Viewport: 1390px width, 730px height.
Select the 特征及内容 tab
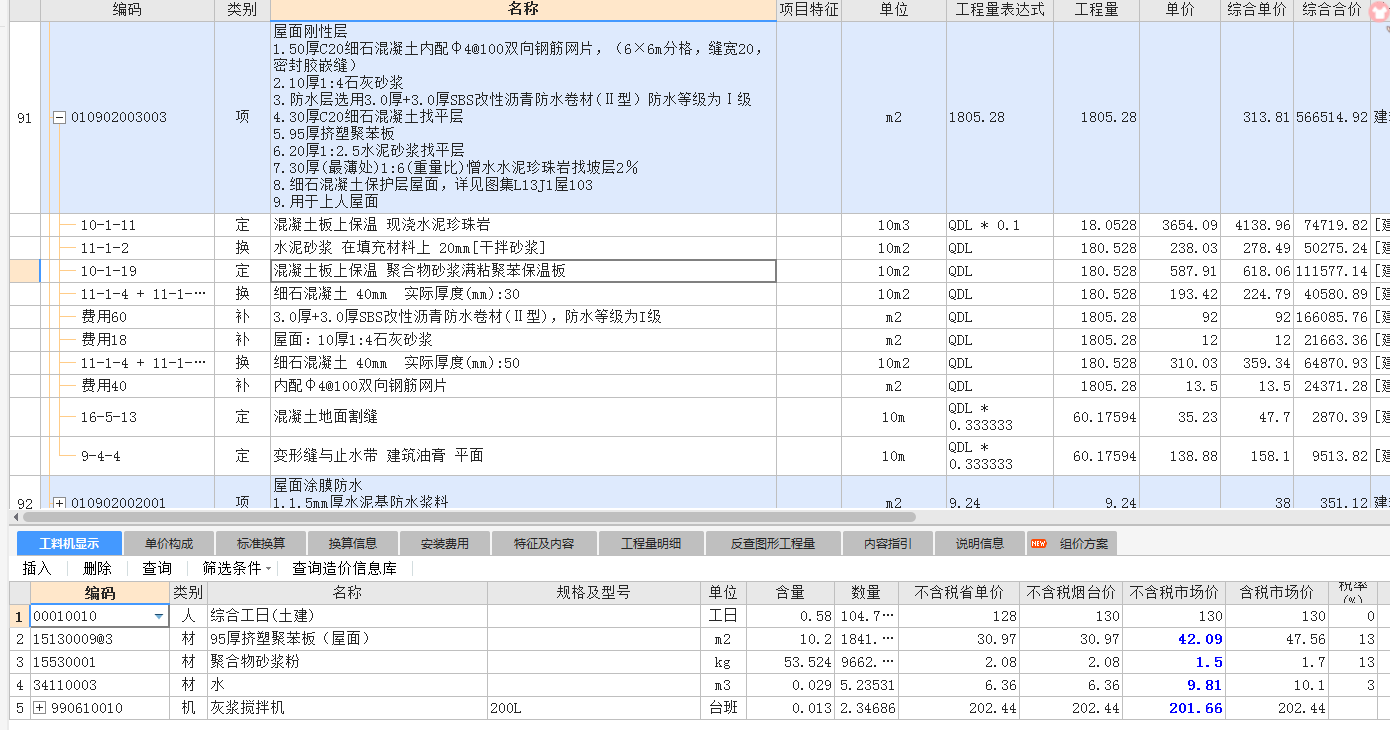click(x=544, y=544)
